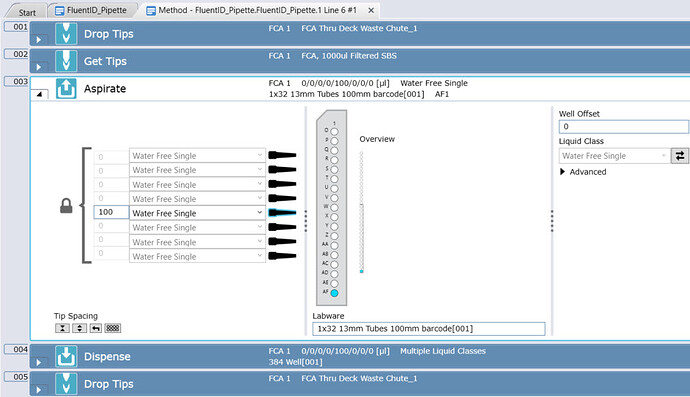Select tube well X on the labware strip
The image size is (690, 397).
(334, 217)
